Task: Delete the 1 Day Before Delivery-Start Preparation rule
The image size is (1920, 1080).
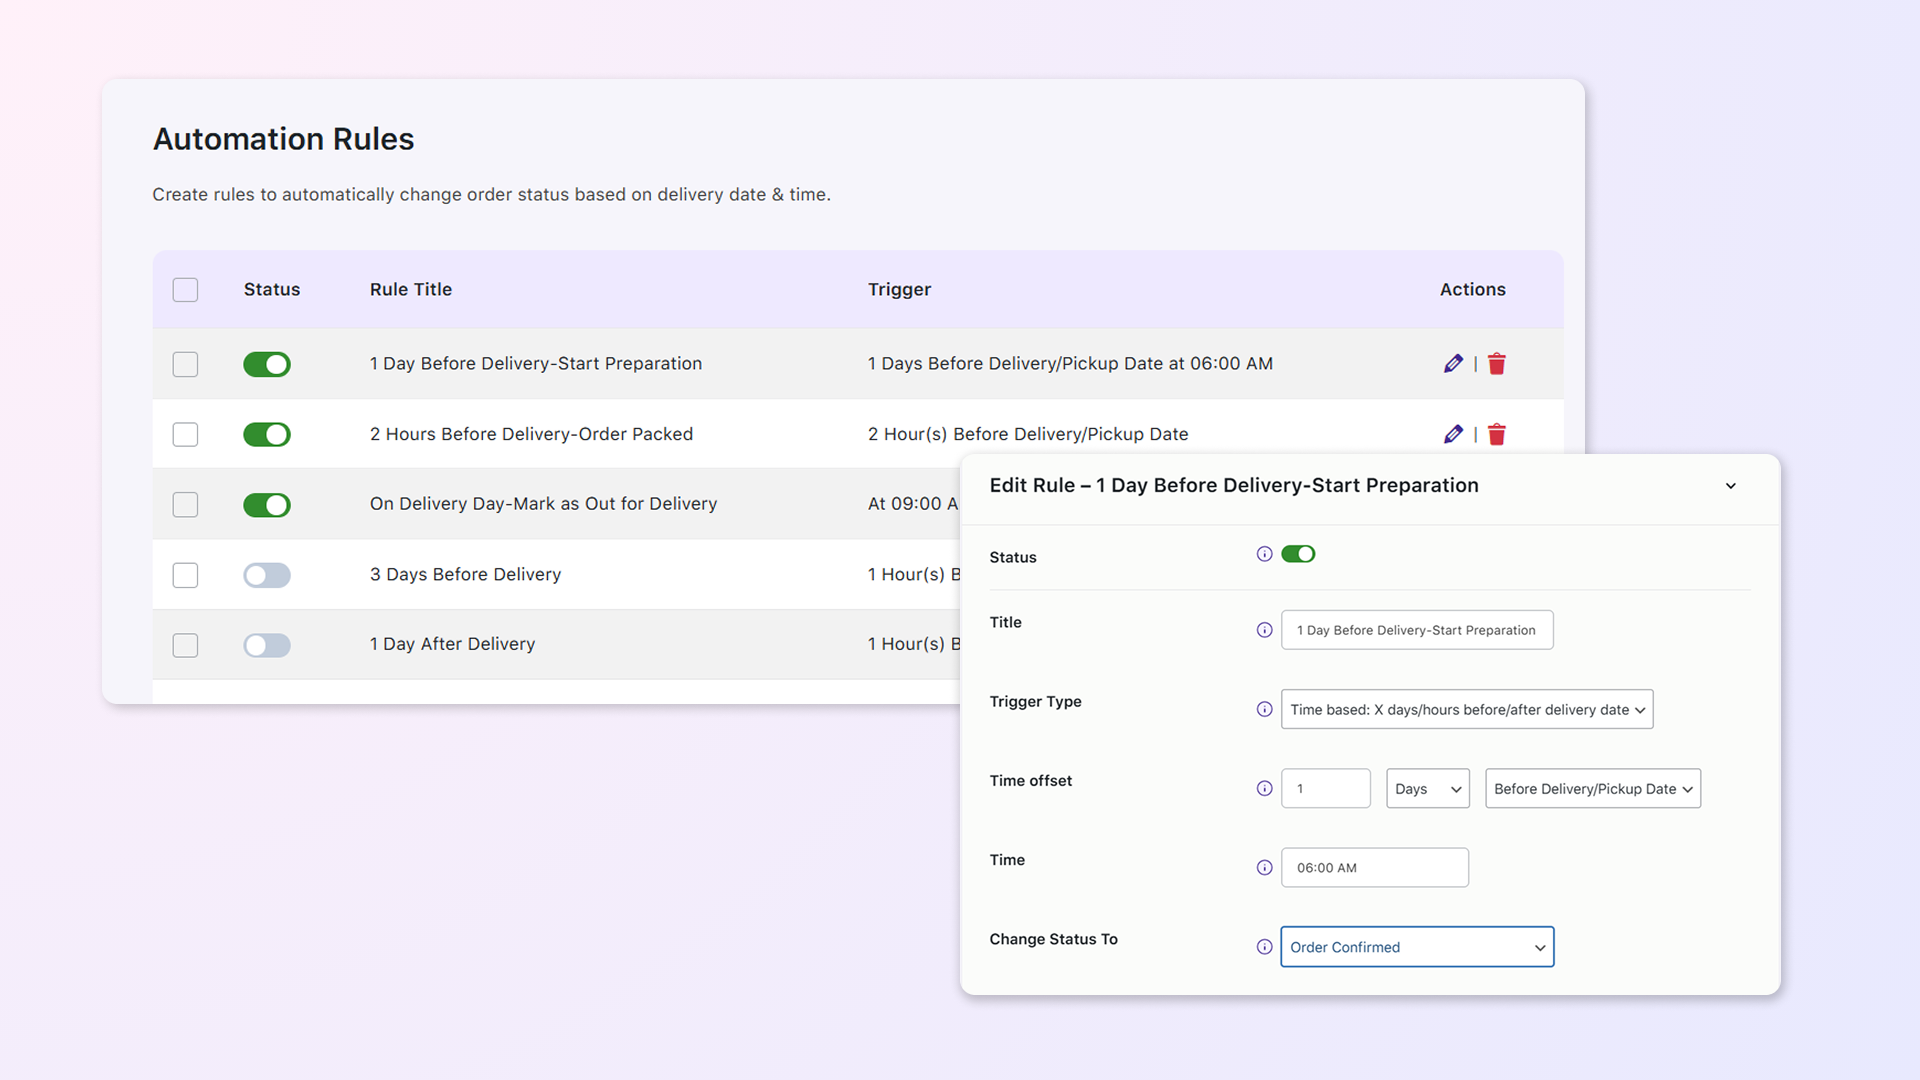Action: tap(1496, 364)
